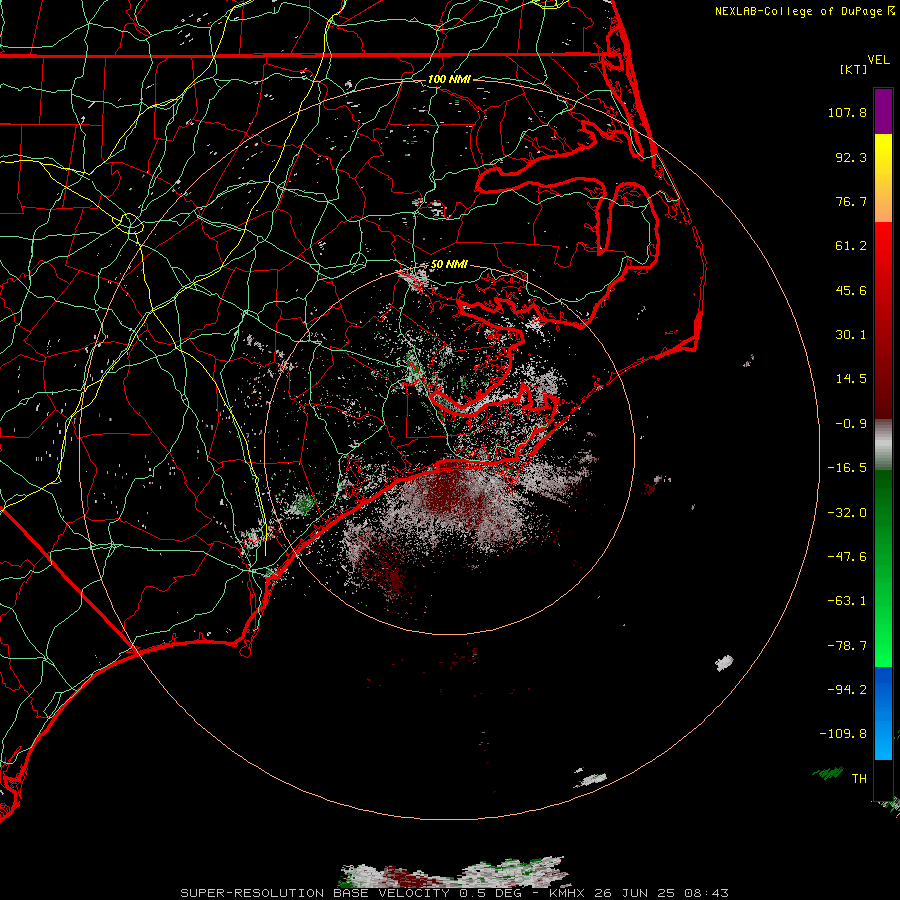Select the -47.6 scale value
The image size is (900, 900).
(x=847, y=557)
